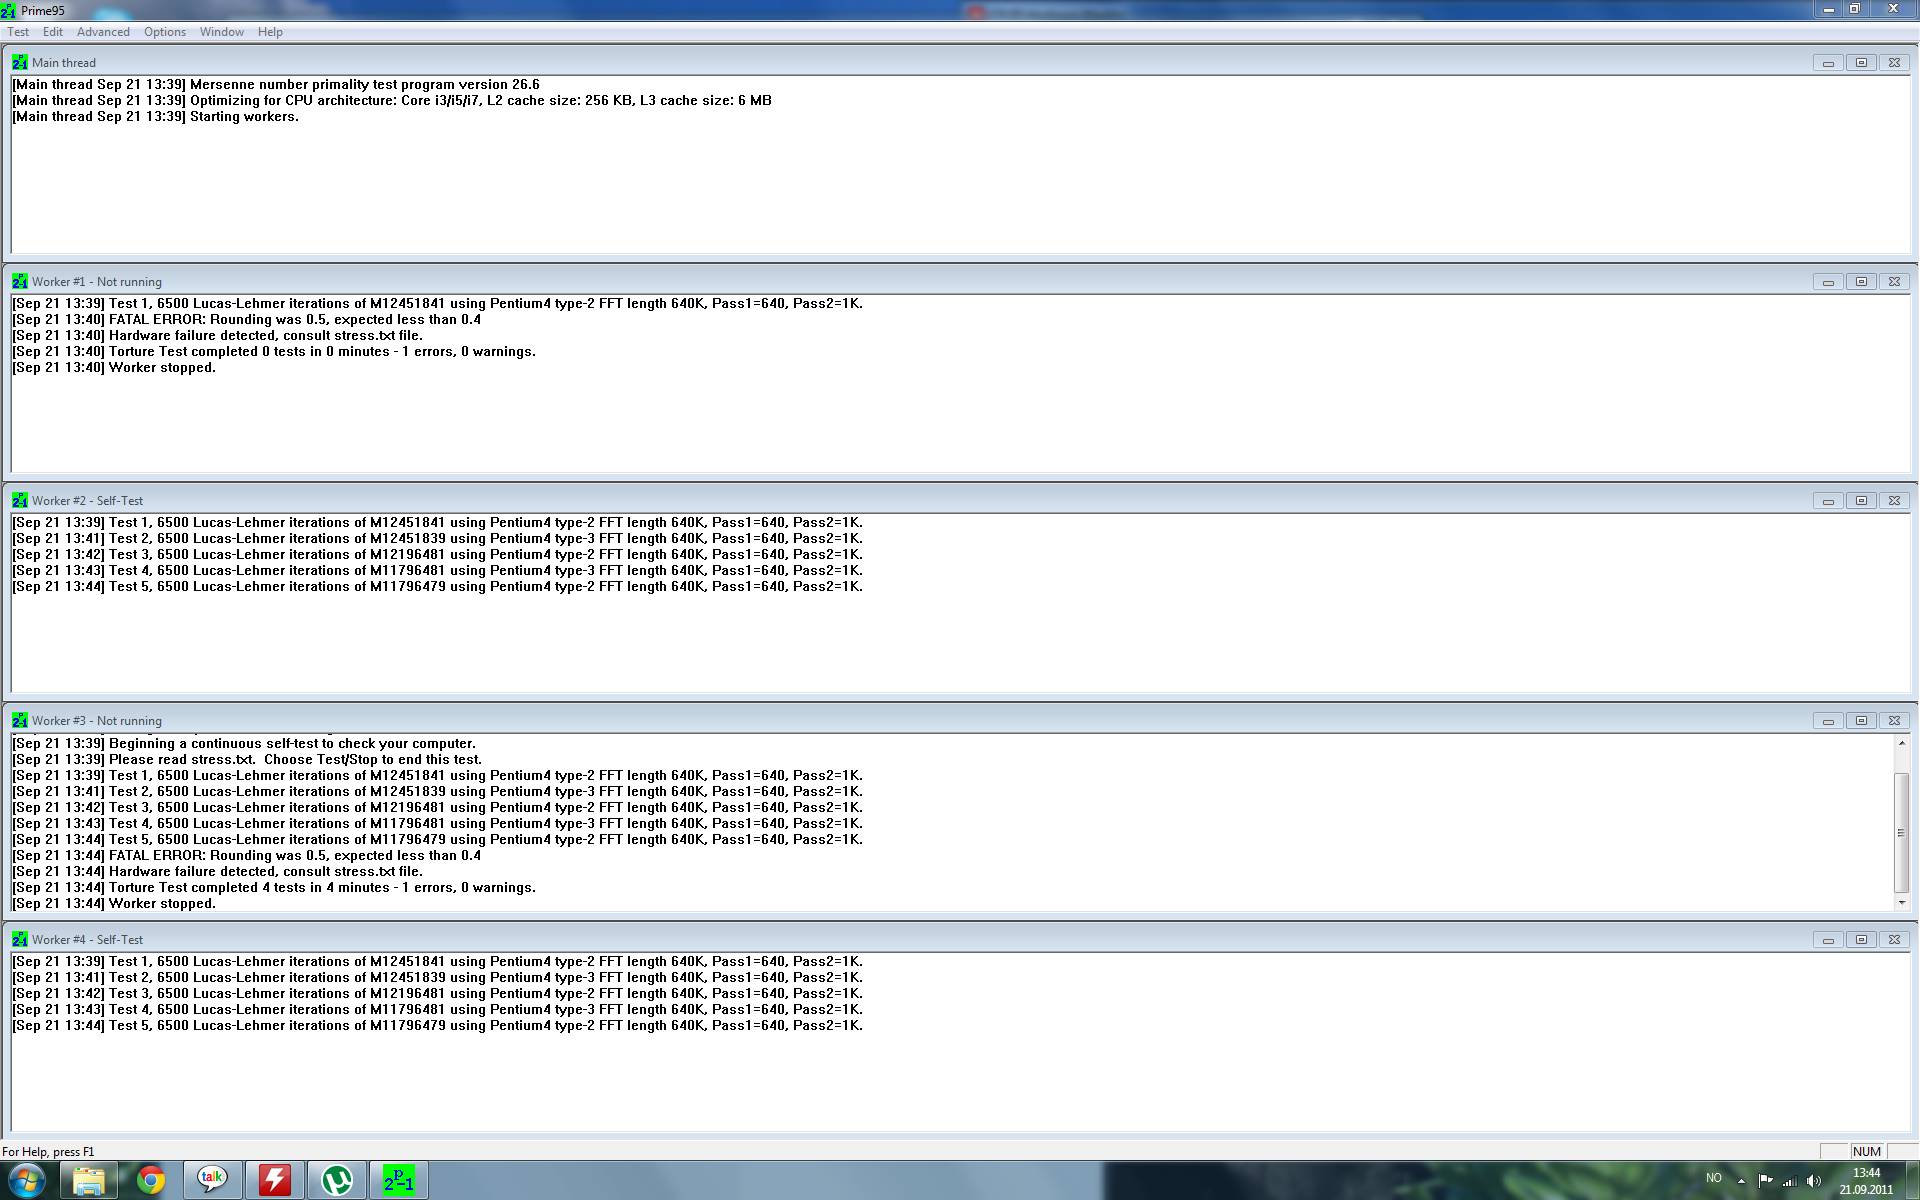Image resolution: width=1920 pixels, height=1200 pixels.
Task: Close the Worker #2 child window
Action: coord(1894,500)
